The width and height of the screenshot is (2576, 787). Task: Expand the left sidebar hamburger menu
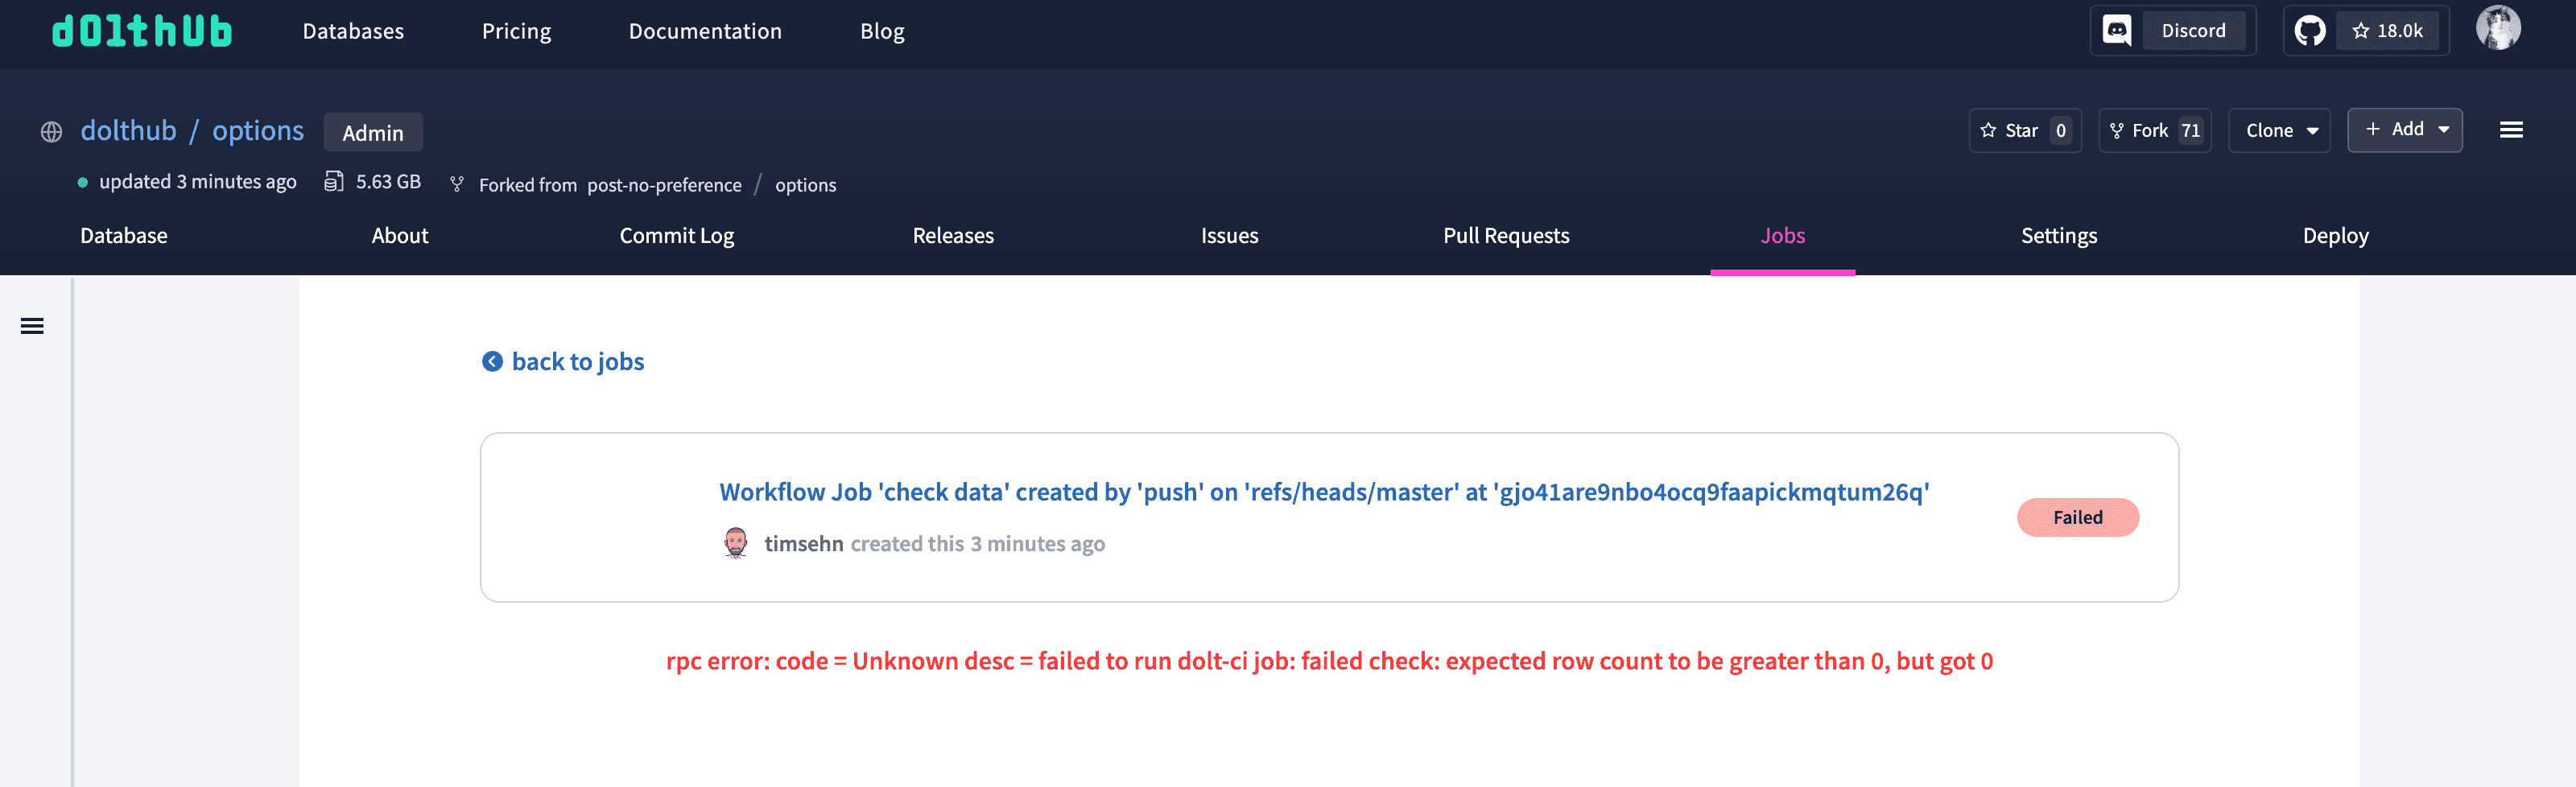(32, 326)
